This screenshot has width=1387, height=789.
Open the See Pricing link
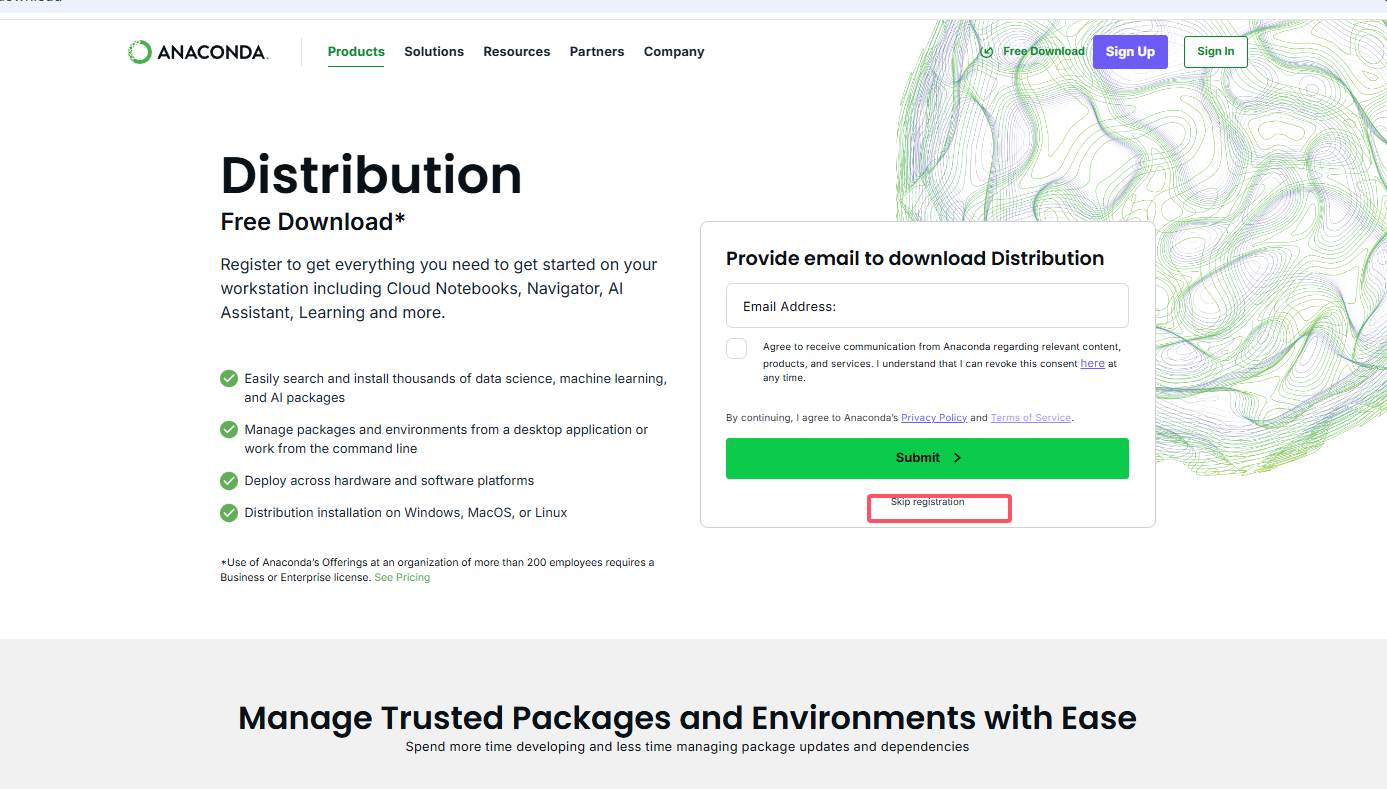click(x=402, y=578)
